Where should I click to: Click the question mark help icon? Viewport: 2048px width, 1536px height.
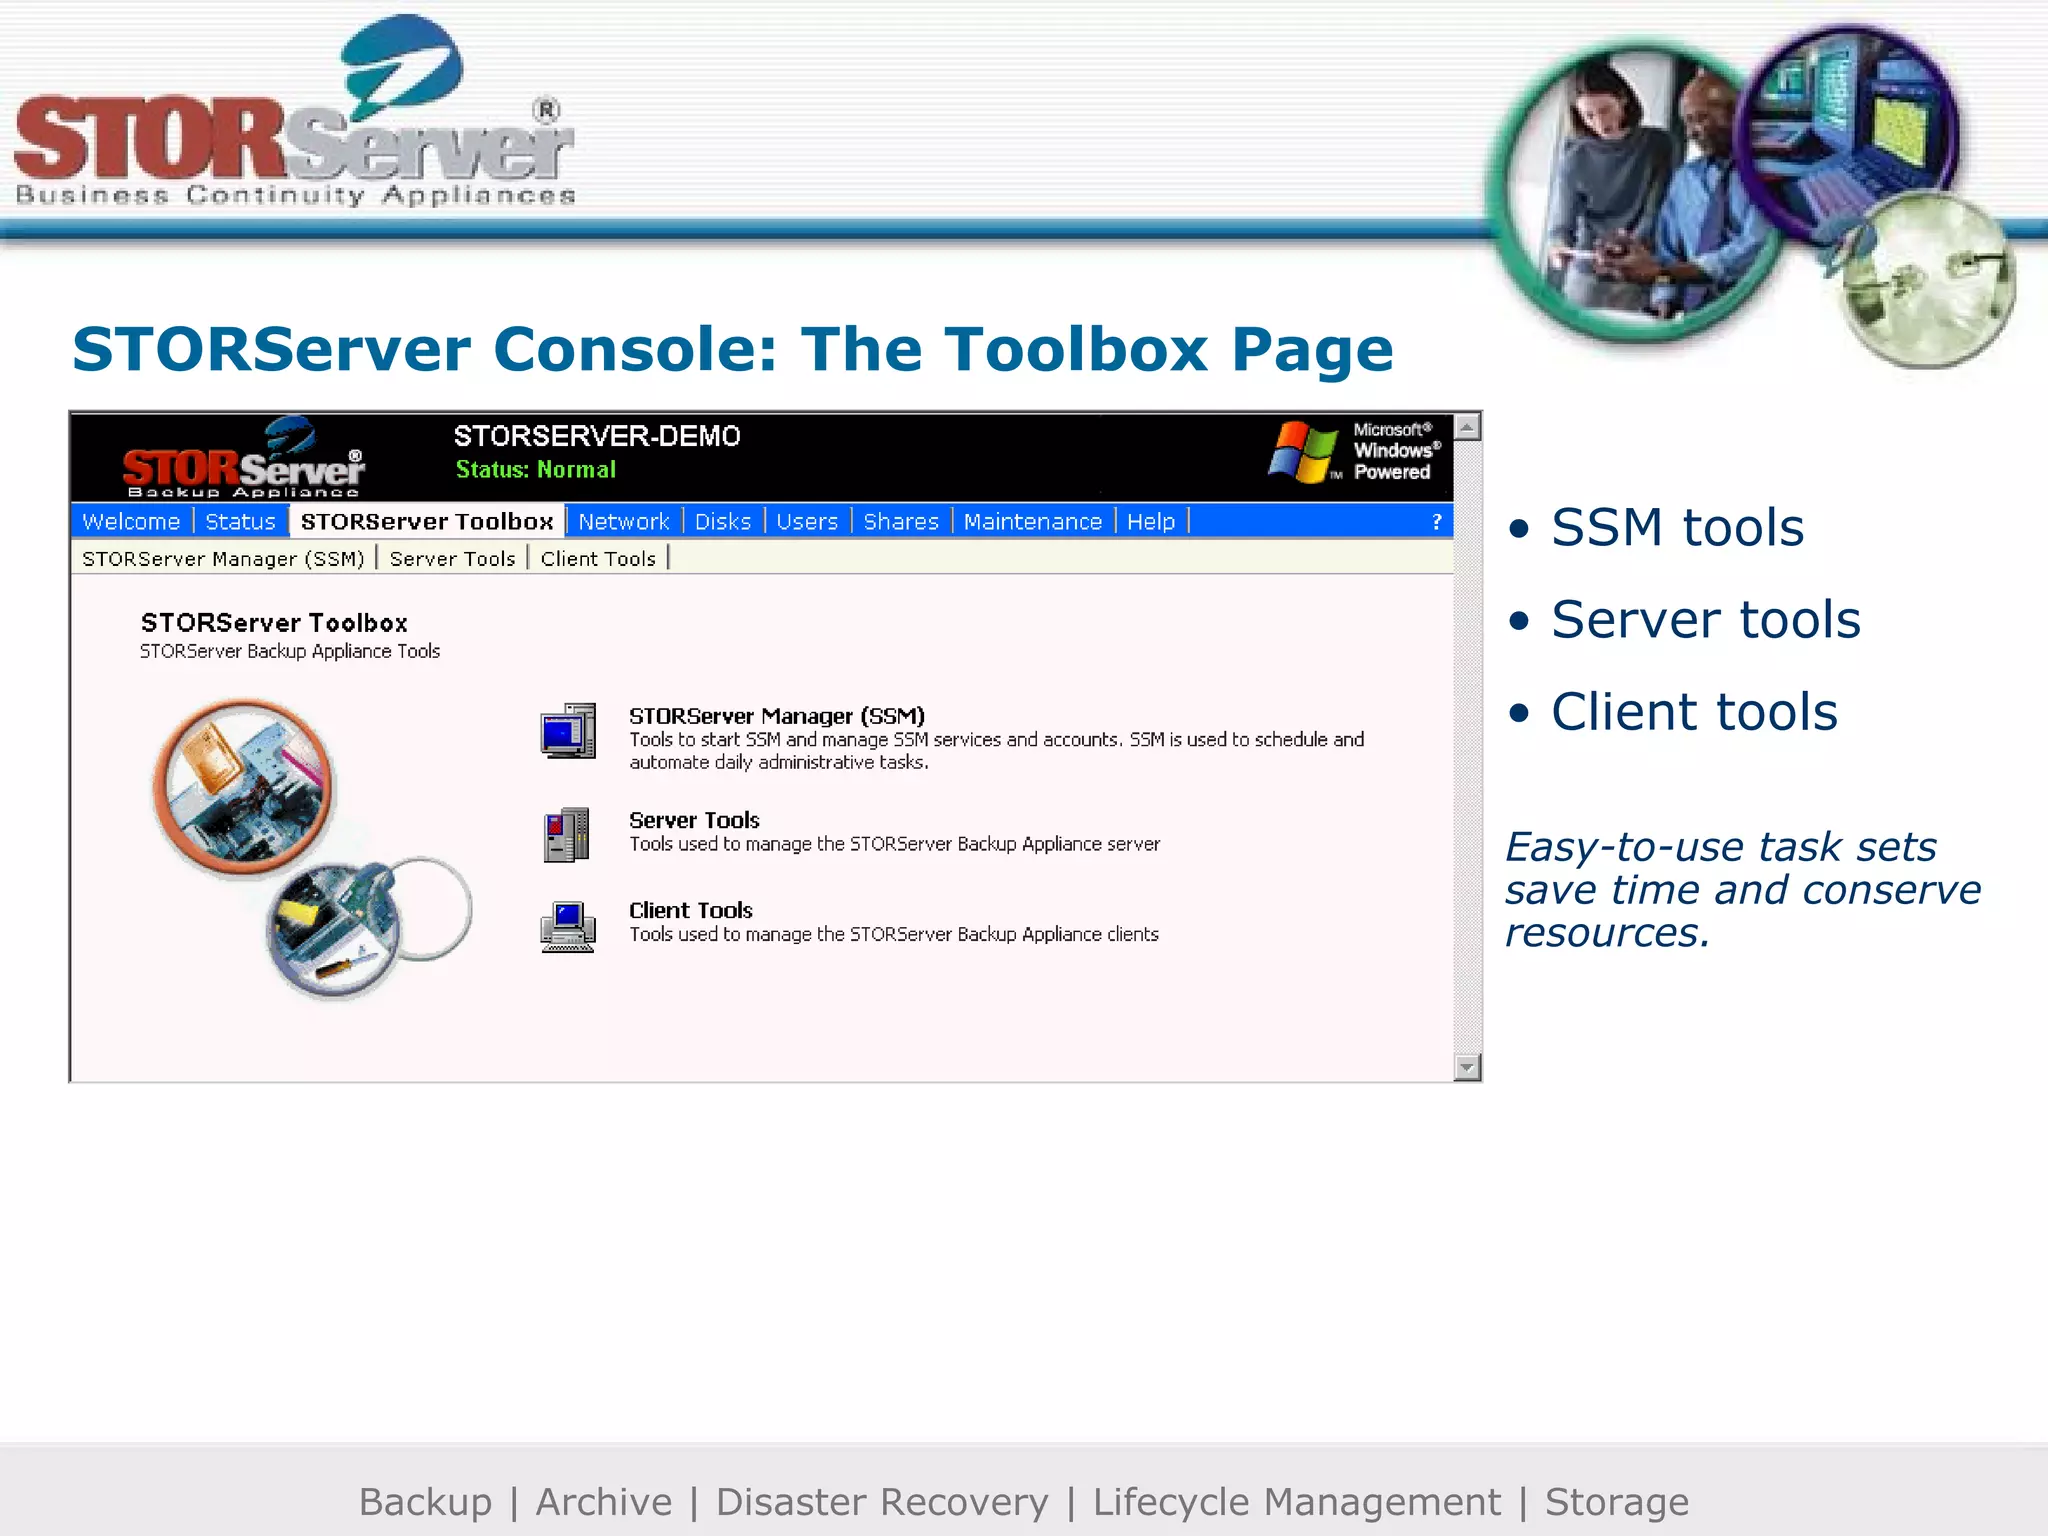coord(1437,521)
